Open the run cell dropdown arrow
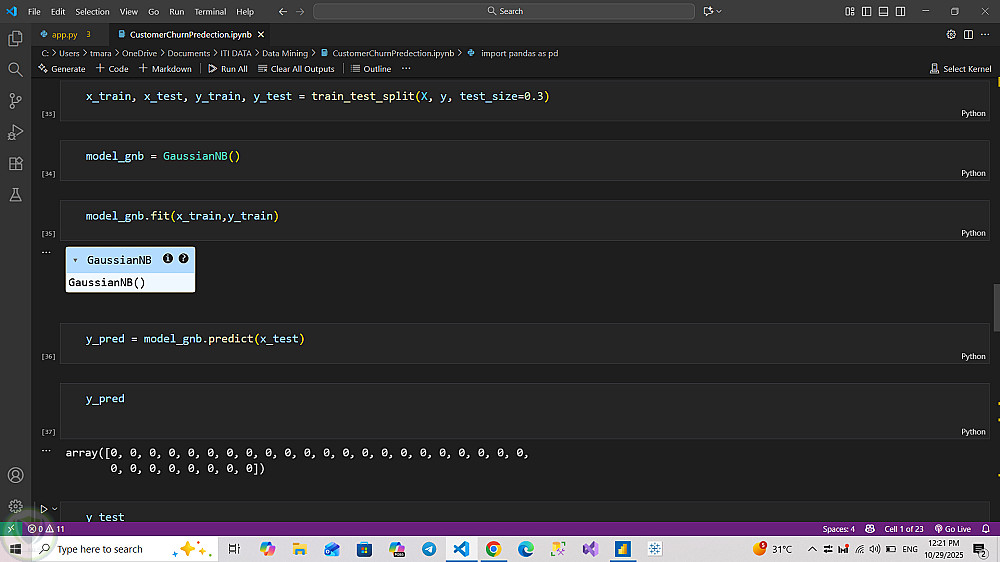The image size is (1000, 562). click(54, 509)
